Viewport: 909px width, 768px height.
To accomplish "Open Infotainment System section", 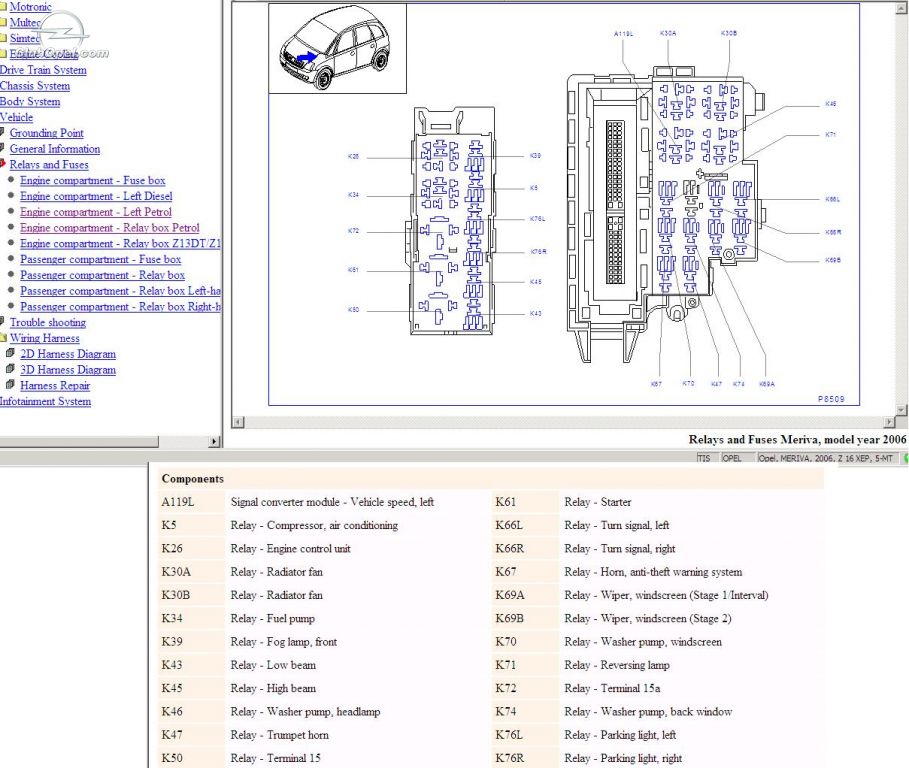I will [45, 401].
